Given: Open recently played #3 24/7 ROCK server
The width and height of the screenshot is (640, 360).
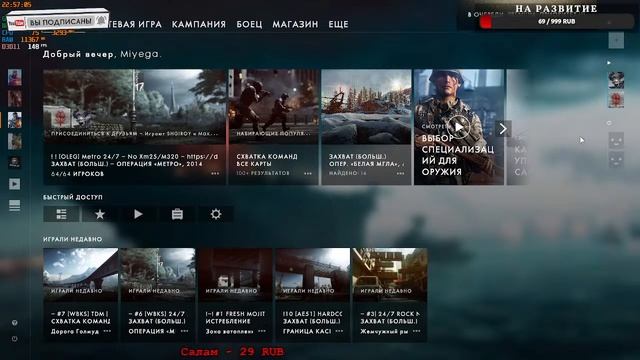Looking at the screenshot, I should (x=390, y=295).
